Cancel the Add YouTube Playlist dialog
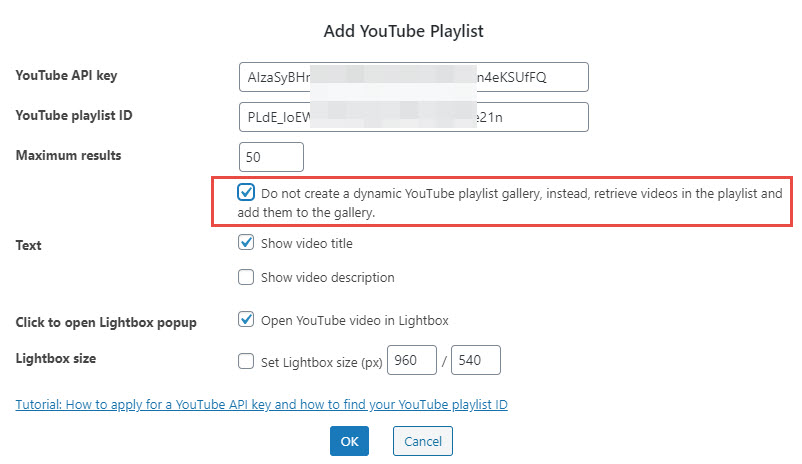The height and width of the screenshot is (464, 802). 423,441
